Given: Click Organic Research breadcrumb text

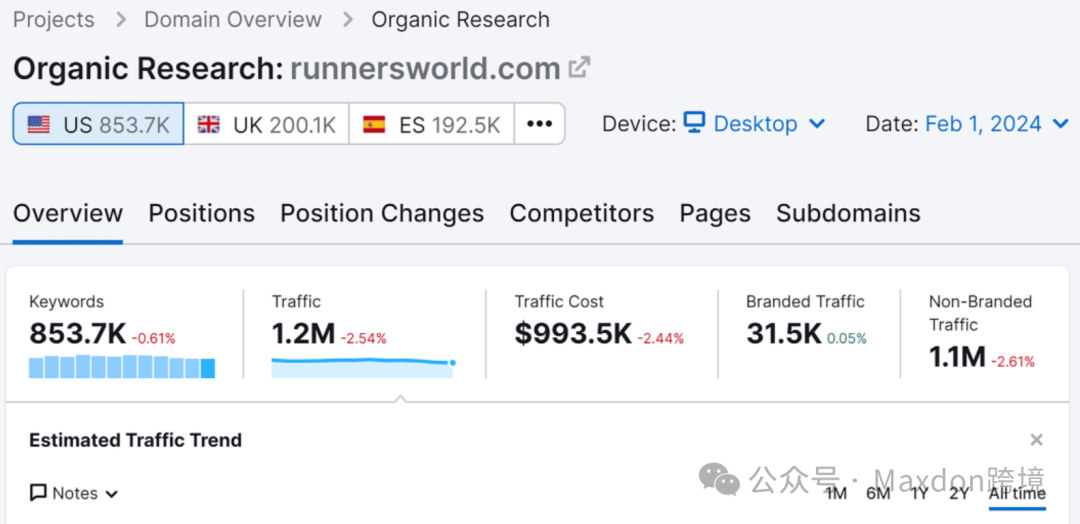Looking at the screenshot, I should (x=461, y=19).
